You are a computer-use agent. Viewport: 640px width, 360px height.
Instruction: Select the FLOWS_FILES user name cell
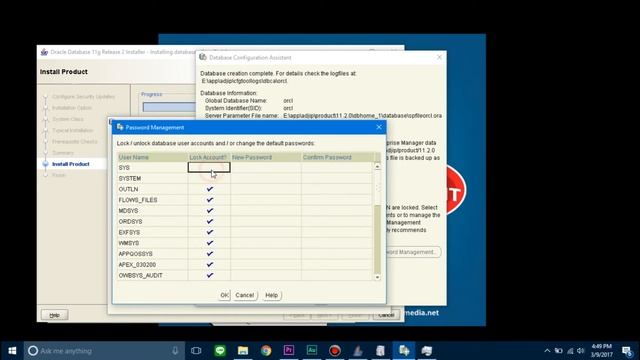(x=152, y=200)
